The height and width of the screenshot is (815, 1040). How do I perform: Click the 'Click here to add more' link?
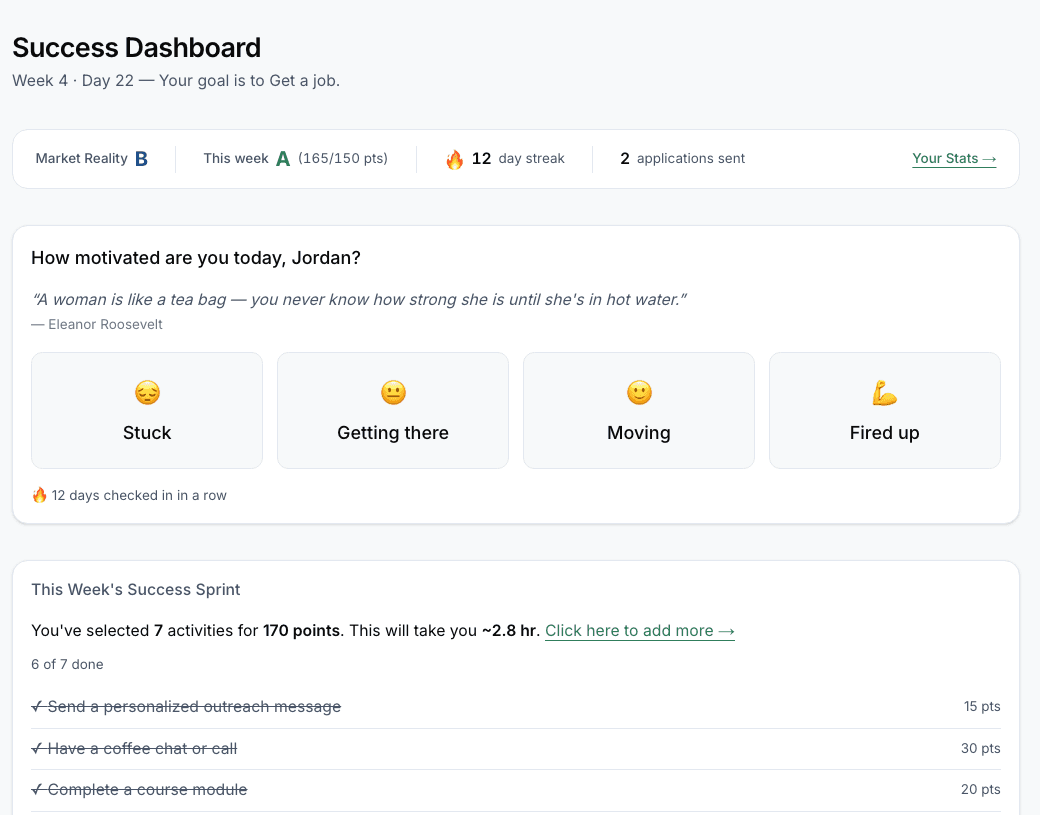pyautogui.click(x=639, y=631)
